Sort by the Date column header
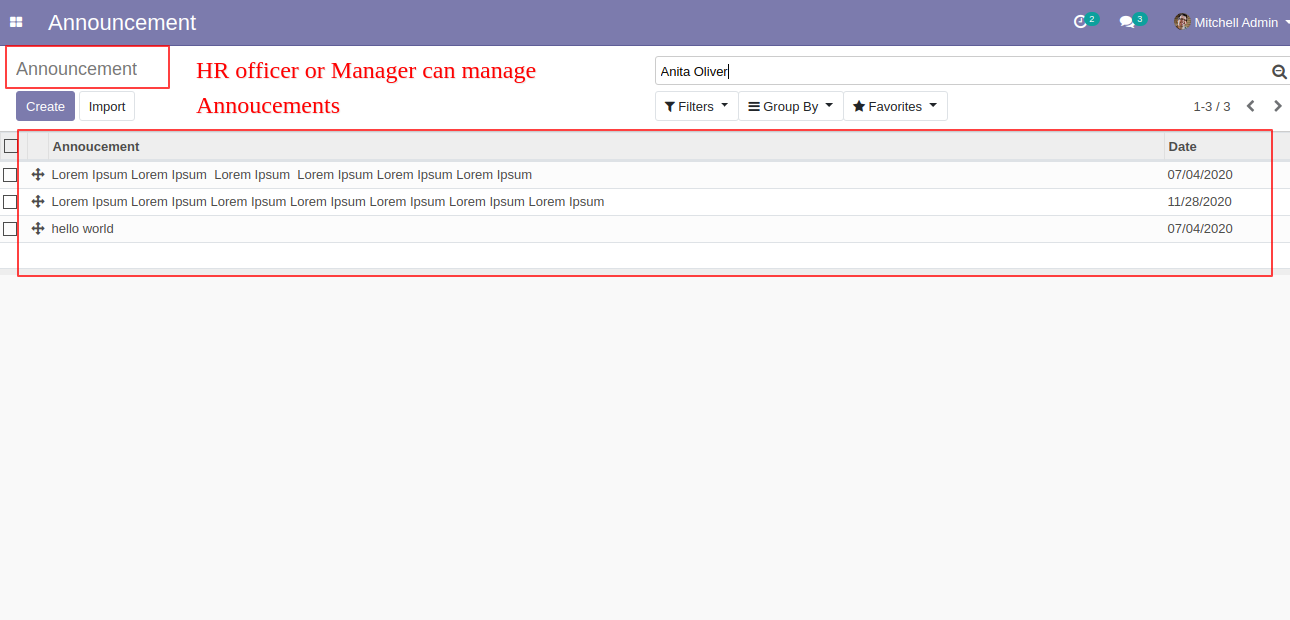 [1182, 147]
